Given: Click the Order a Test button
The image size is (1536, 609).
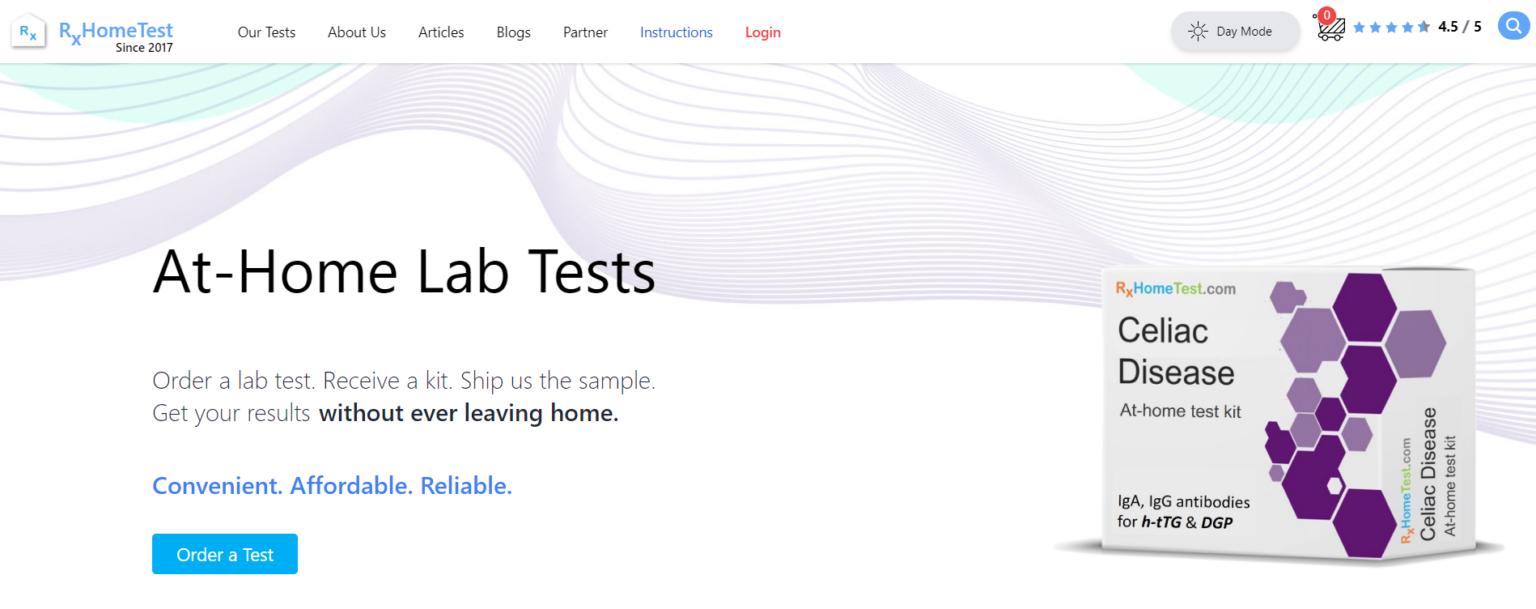Looking at the screenshot, I should pyautogui.click(x=224, y=553).
